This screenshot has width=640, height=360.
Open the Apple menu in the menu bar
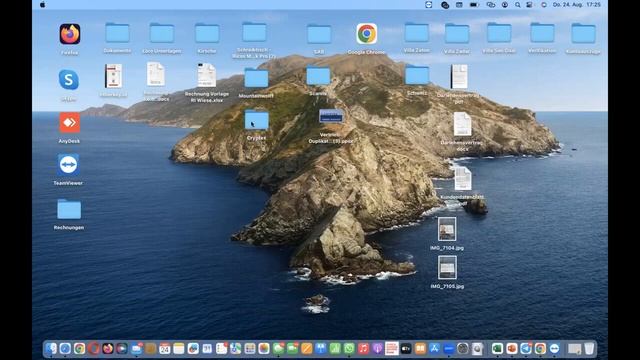tap(43, 4)
